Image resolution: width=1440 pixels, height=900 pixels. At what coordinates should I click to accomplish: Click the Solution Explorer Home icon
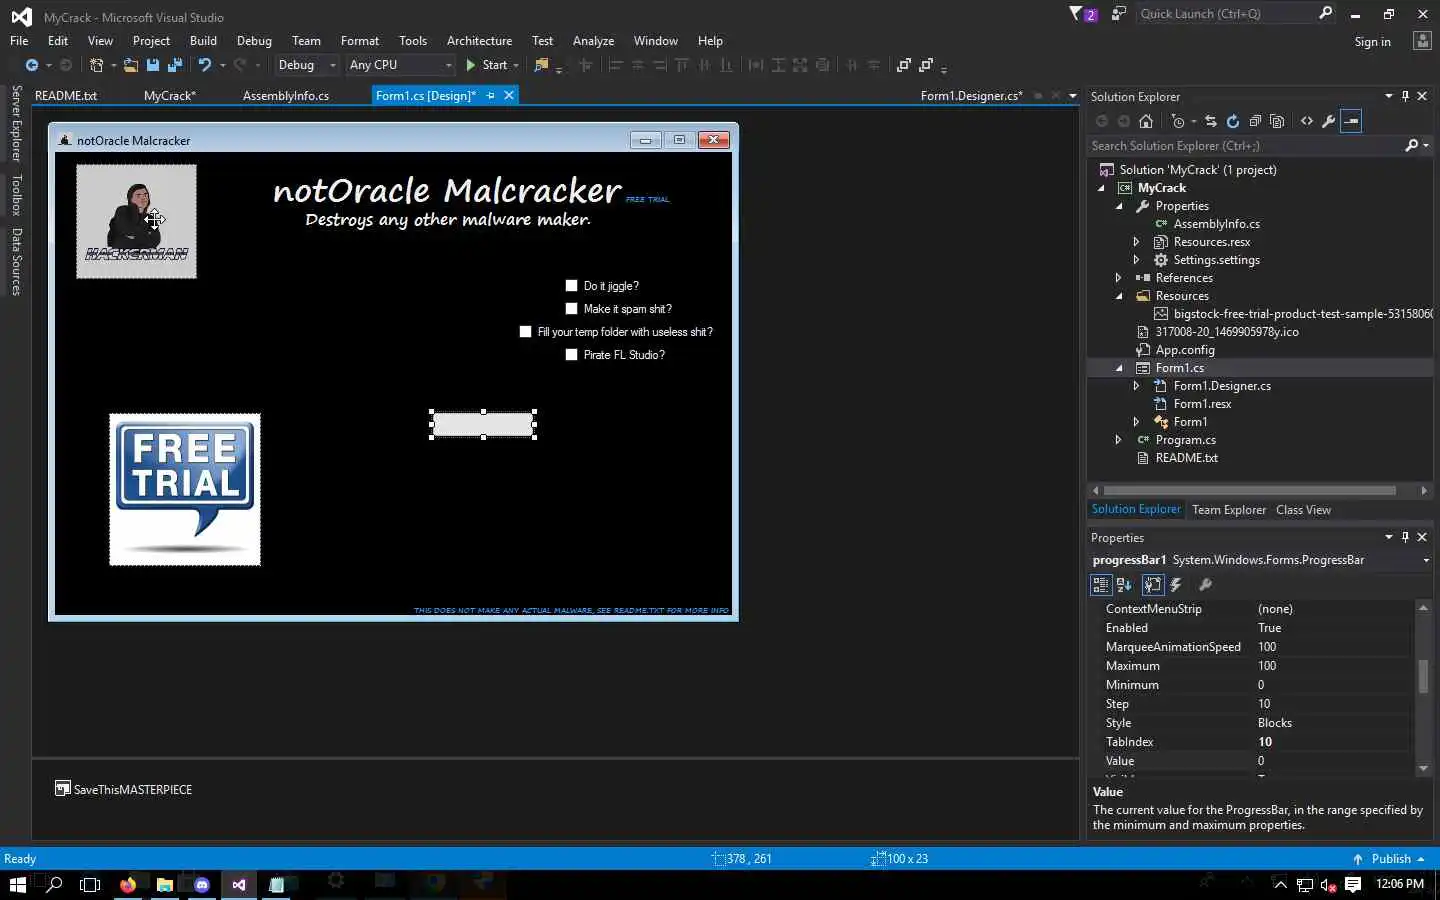(x=1146, y=121)
